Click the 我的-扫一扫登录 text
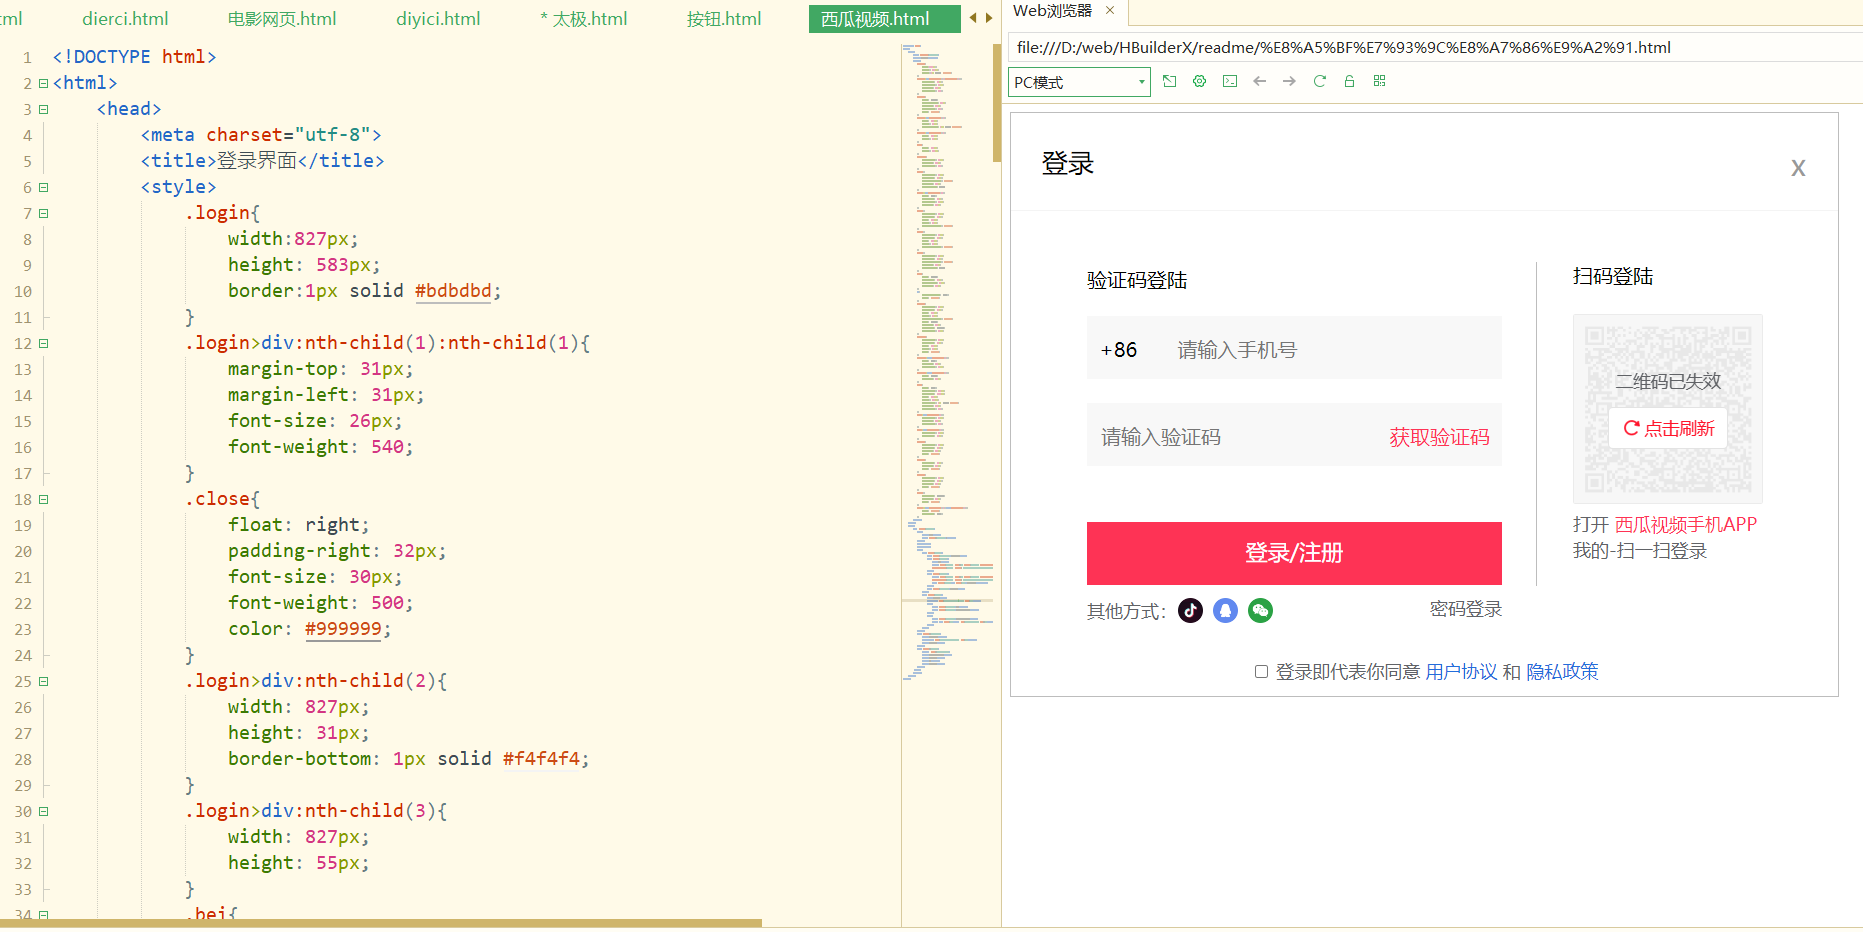This screenshot has width=1863, height=932. [x=1640, y=551]
